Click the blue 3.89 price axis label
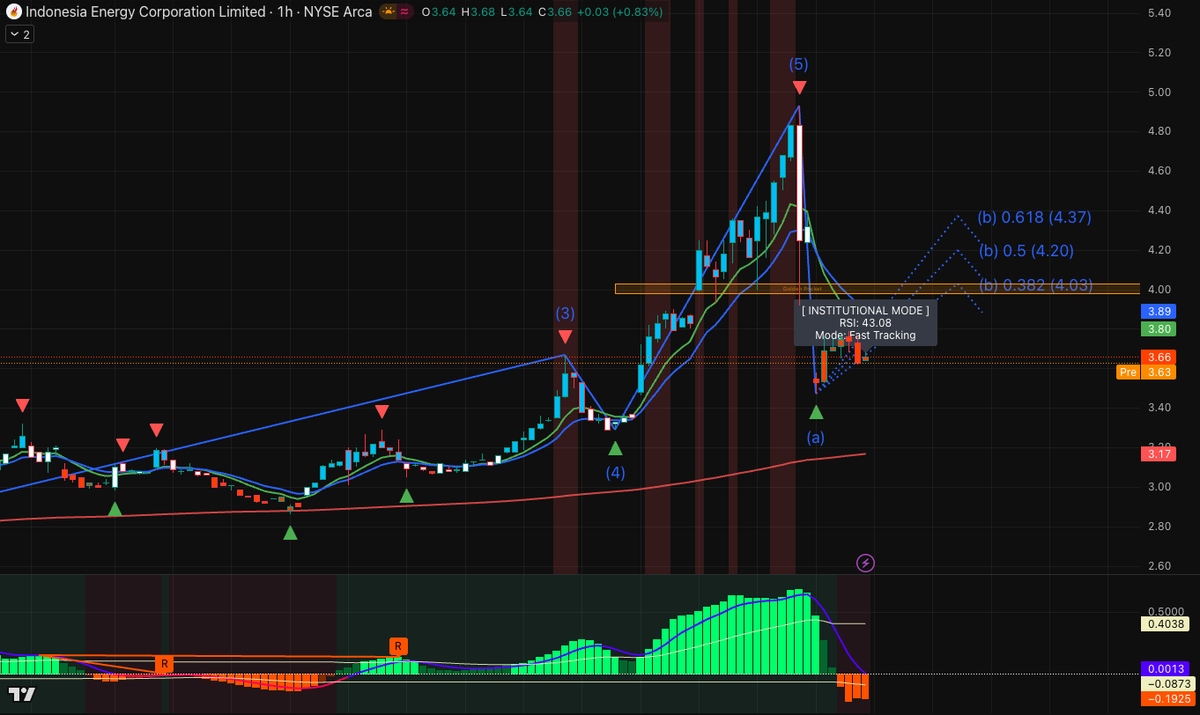The width and height of the screenshot is (1200, 715). [x=1160, y=312]
